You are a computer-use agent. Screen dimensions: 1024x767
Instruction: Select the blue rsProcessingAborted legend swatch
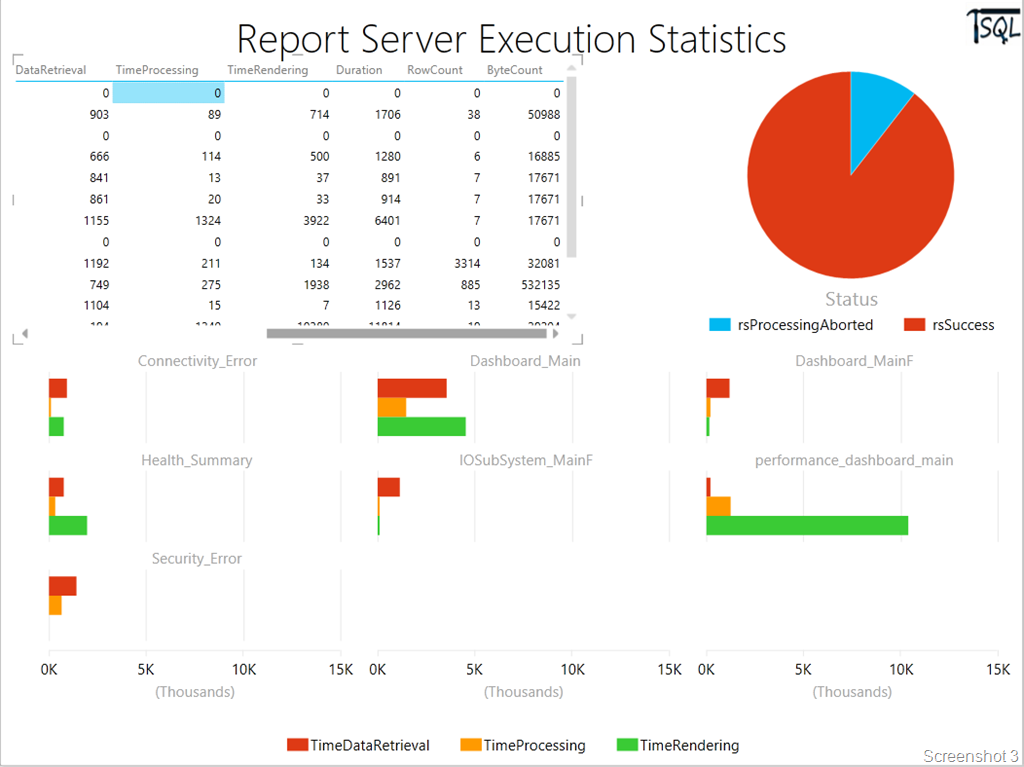point(719,325)
